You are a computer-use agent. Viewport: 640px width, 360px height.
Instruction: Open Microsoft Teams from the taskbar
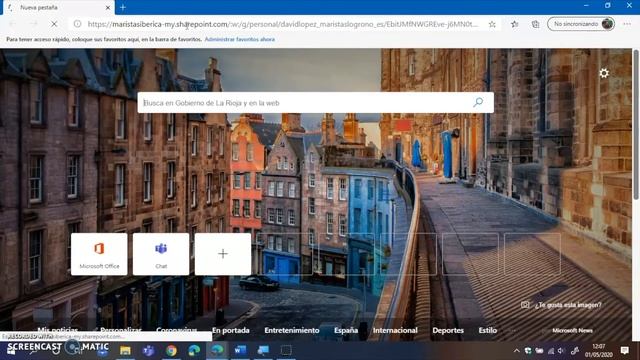148,350
